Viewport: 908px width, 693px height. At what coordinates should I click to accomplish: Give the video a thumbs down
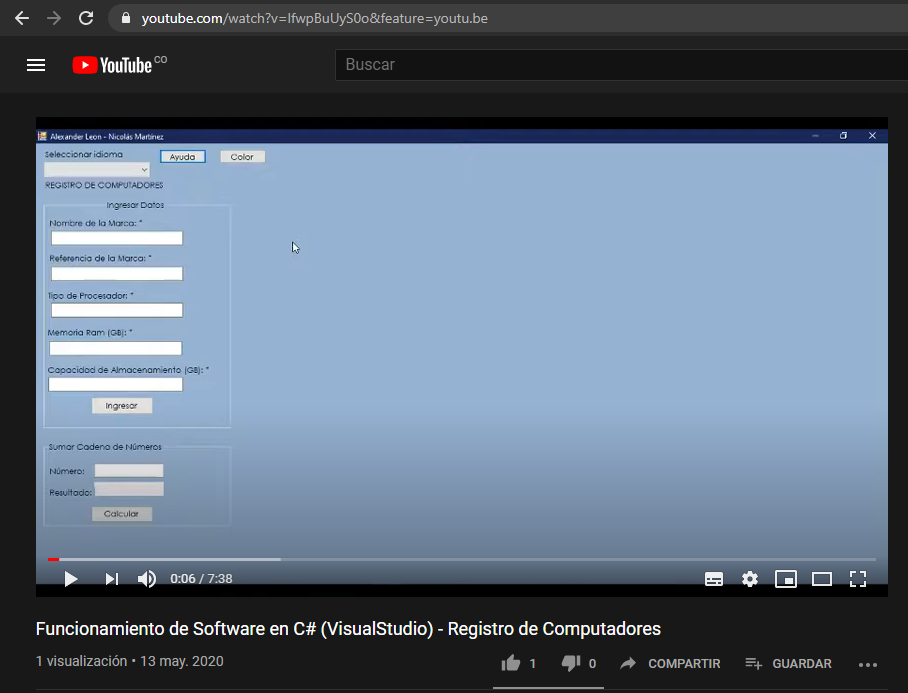[570, 662]
